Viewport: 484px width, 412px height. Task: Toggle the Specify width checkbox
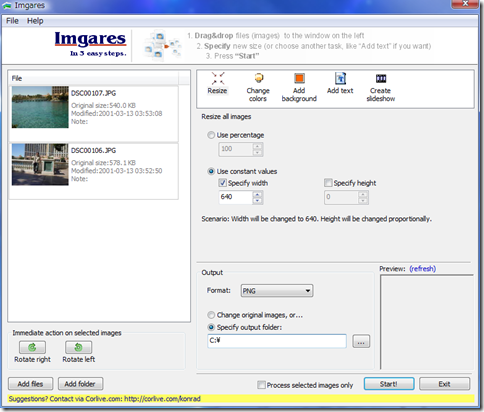pos(222,183)
